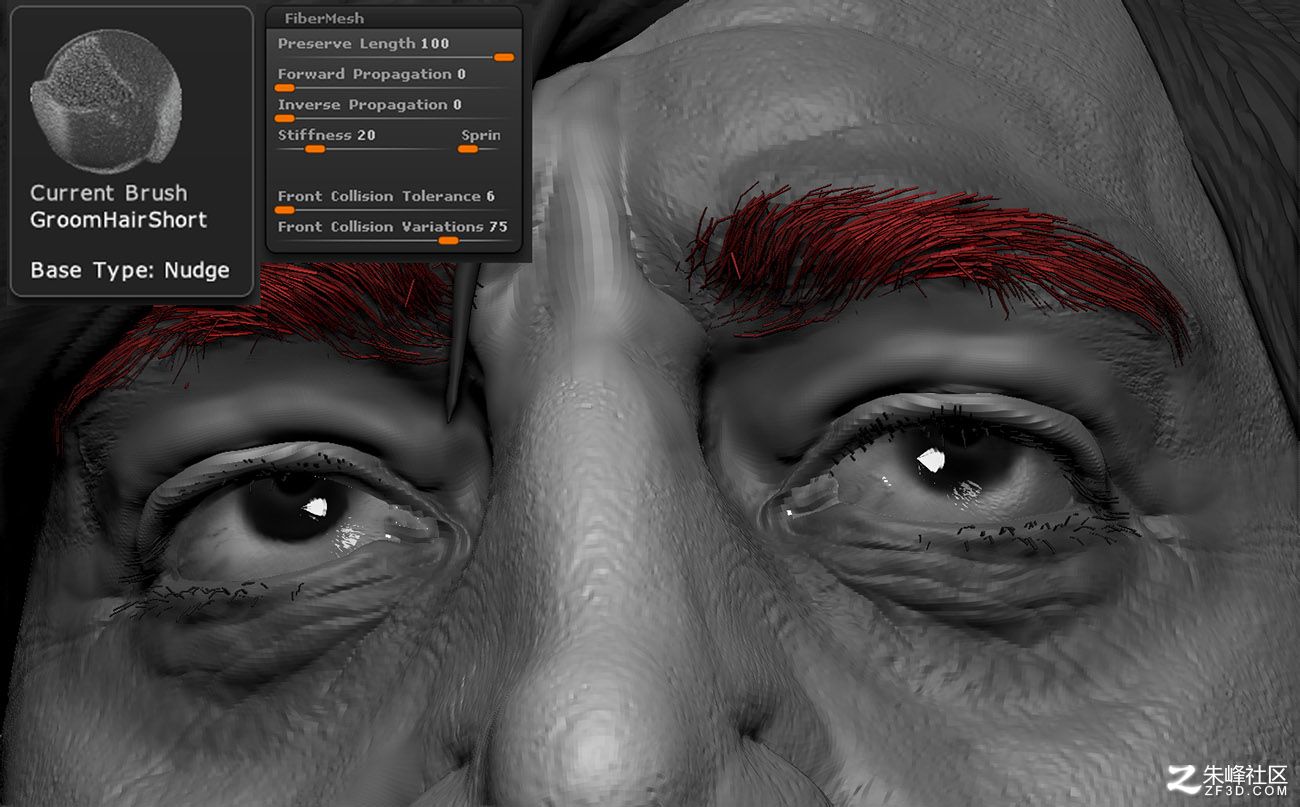
Task: Click the GroomHairShort brush thumbnail
Action: click(106, 99)
